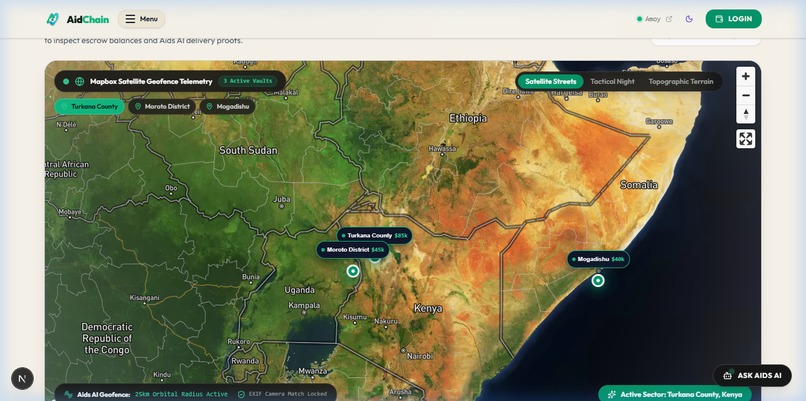Click the Juba city label

282,199
